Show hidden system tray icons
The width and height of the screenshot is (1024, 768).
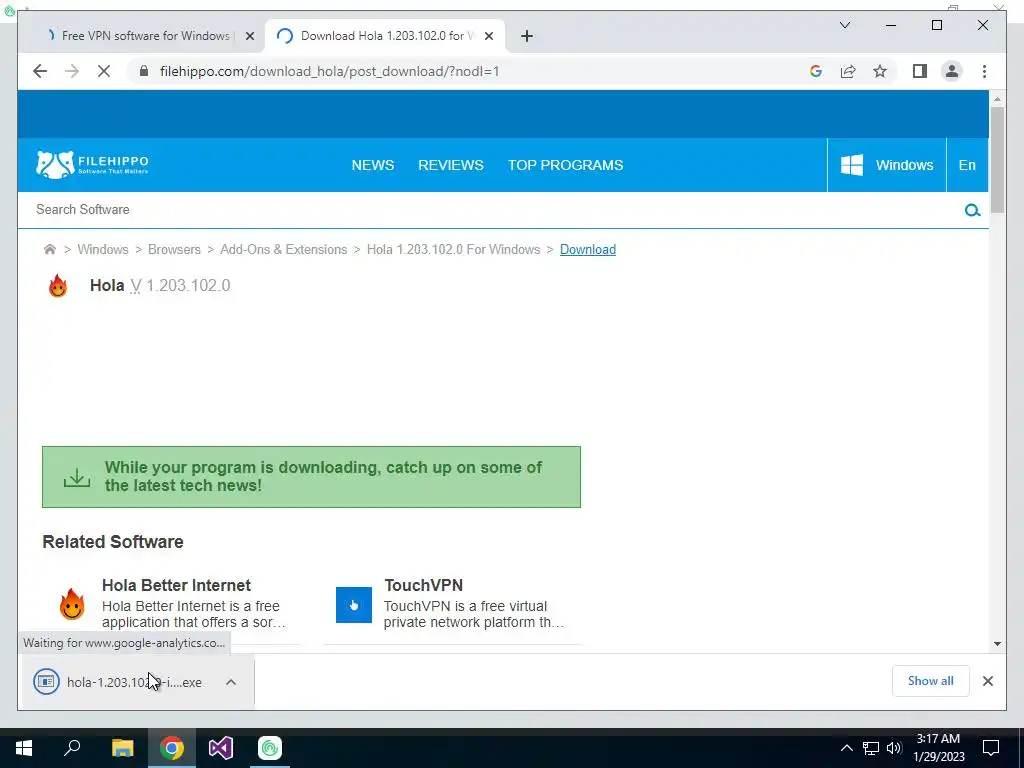point(846,748)
